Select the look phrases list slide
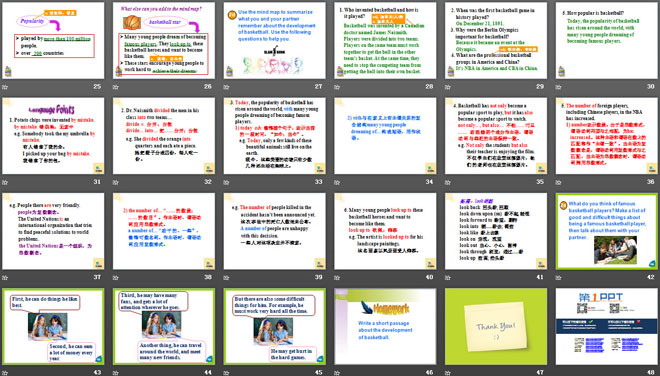Viewport: 660px width, 376px height. [x=496, y=231]
